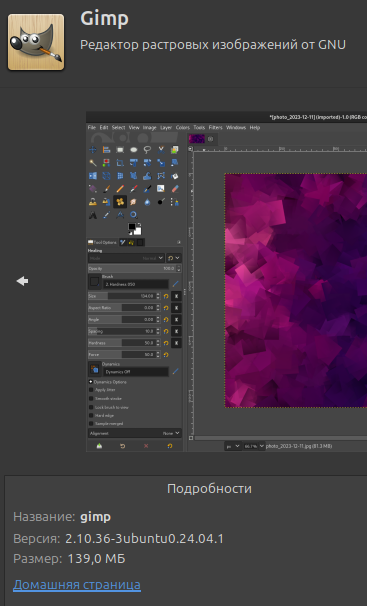Open the Colors menu
This screenshot has height=606, width=367.
(182, 128)
